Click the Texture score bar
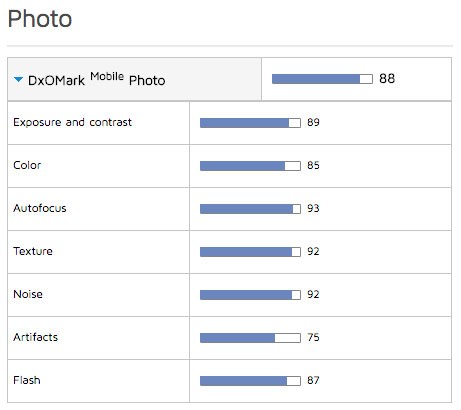The width and height of the screenshot is (461, 410). click(250, 252)
